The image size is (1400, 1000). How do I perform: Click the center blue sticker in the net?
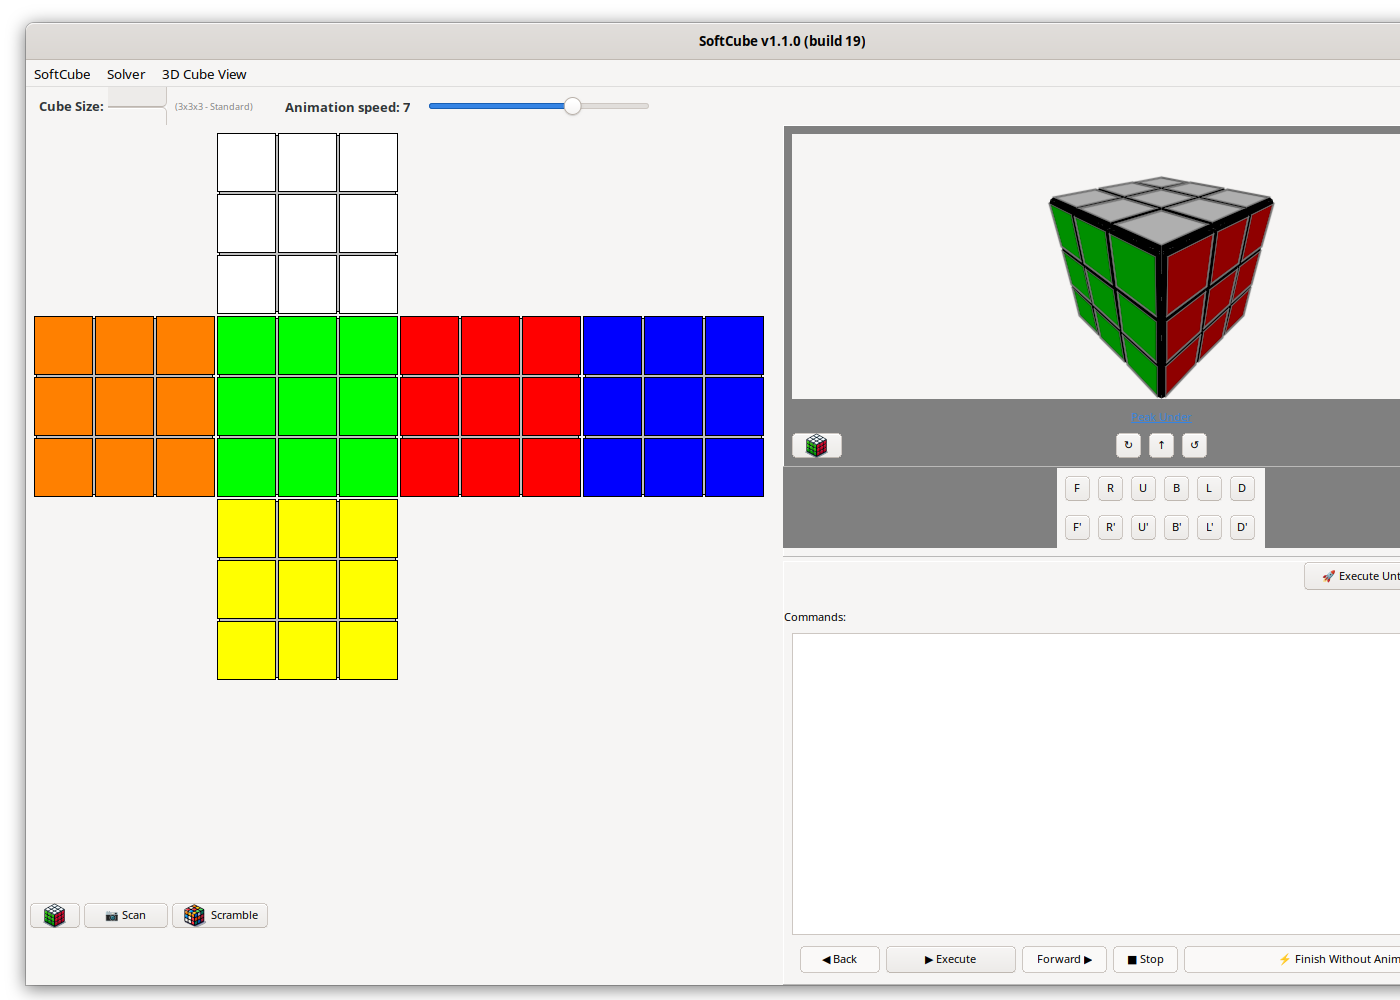tap(673, 406)
